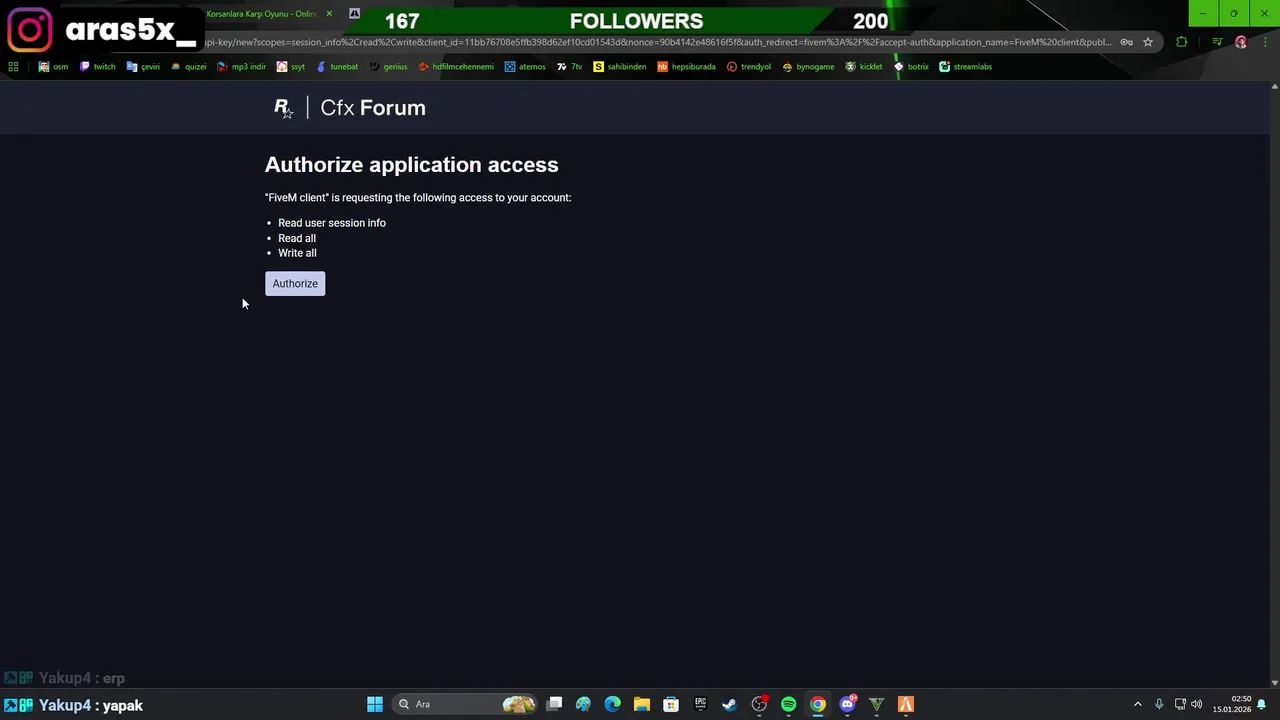This screenshot has width=1280, height=720.
Task: Open the kicklet bookmark
Action: [864, 67]
